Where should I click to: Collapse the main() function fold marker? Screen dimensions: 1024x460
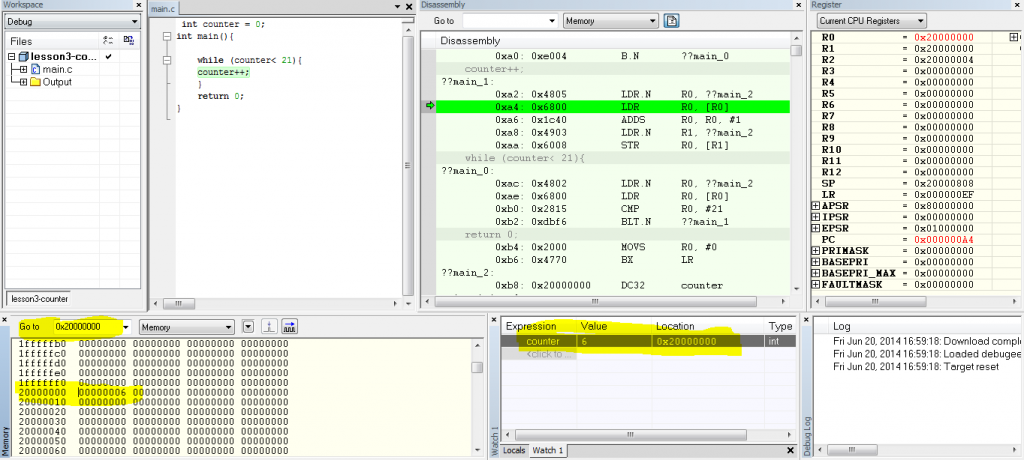pyautogui.click(x=168, y=37)
